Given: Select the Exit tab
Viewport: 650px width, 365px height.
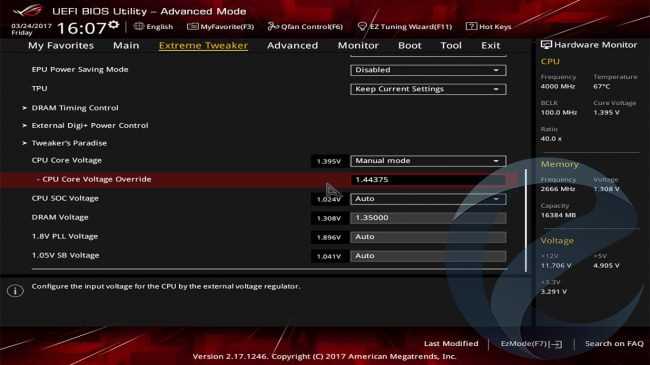Looking at the screenshot, I should click(x=490, y=45).
